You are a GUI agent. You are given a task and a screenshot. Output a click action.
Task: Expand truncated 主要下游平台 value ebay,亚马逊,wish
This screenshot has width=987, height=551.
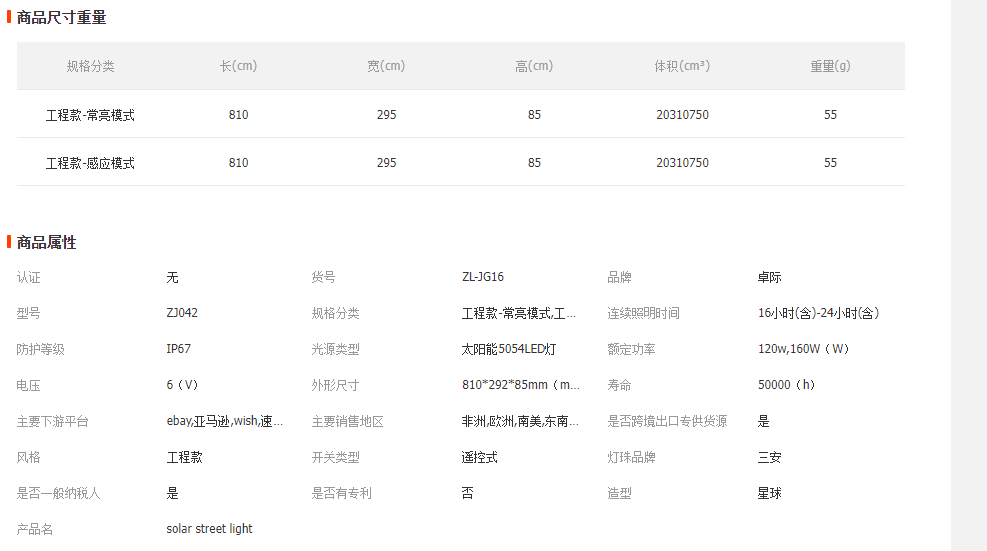click(224, 421)
